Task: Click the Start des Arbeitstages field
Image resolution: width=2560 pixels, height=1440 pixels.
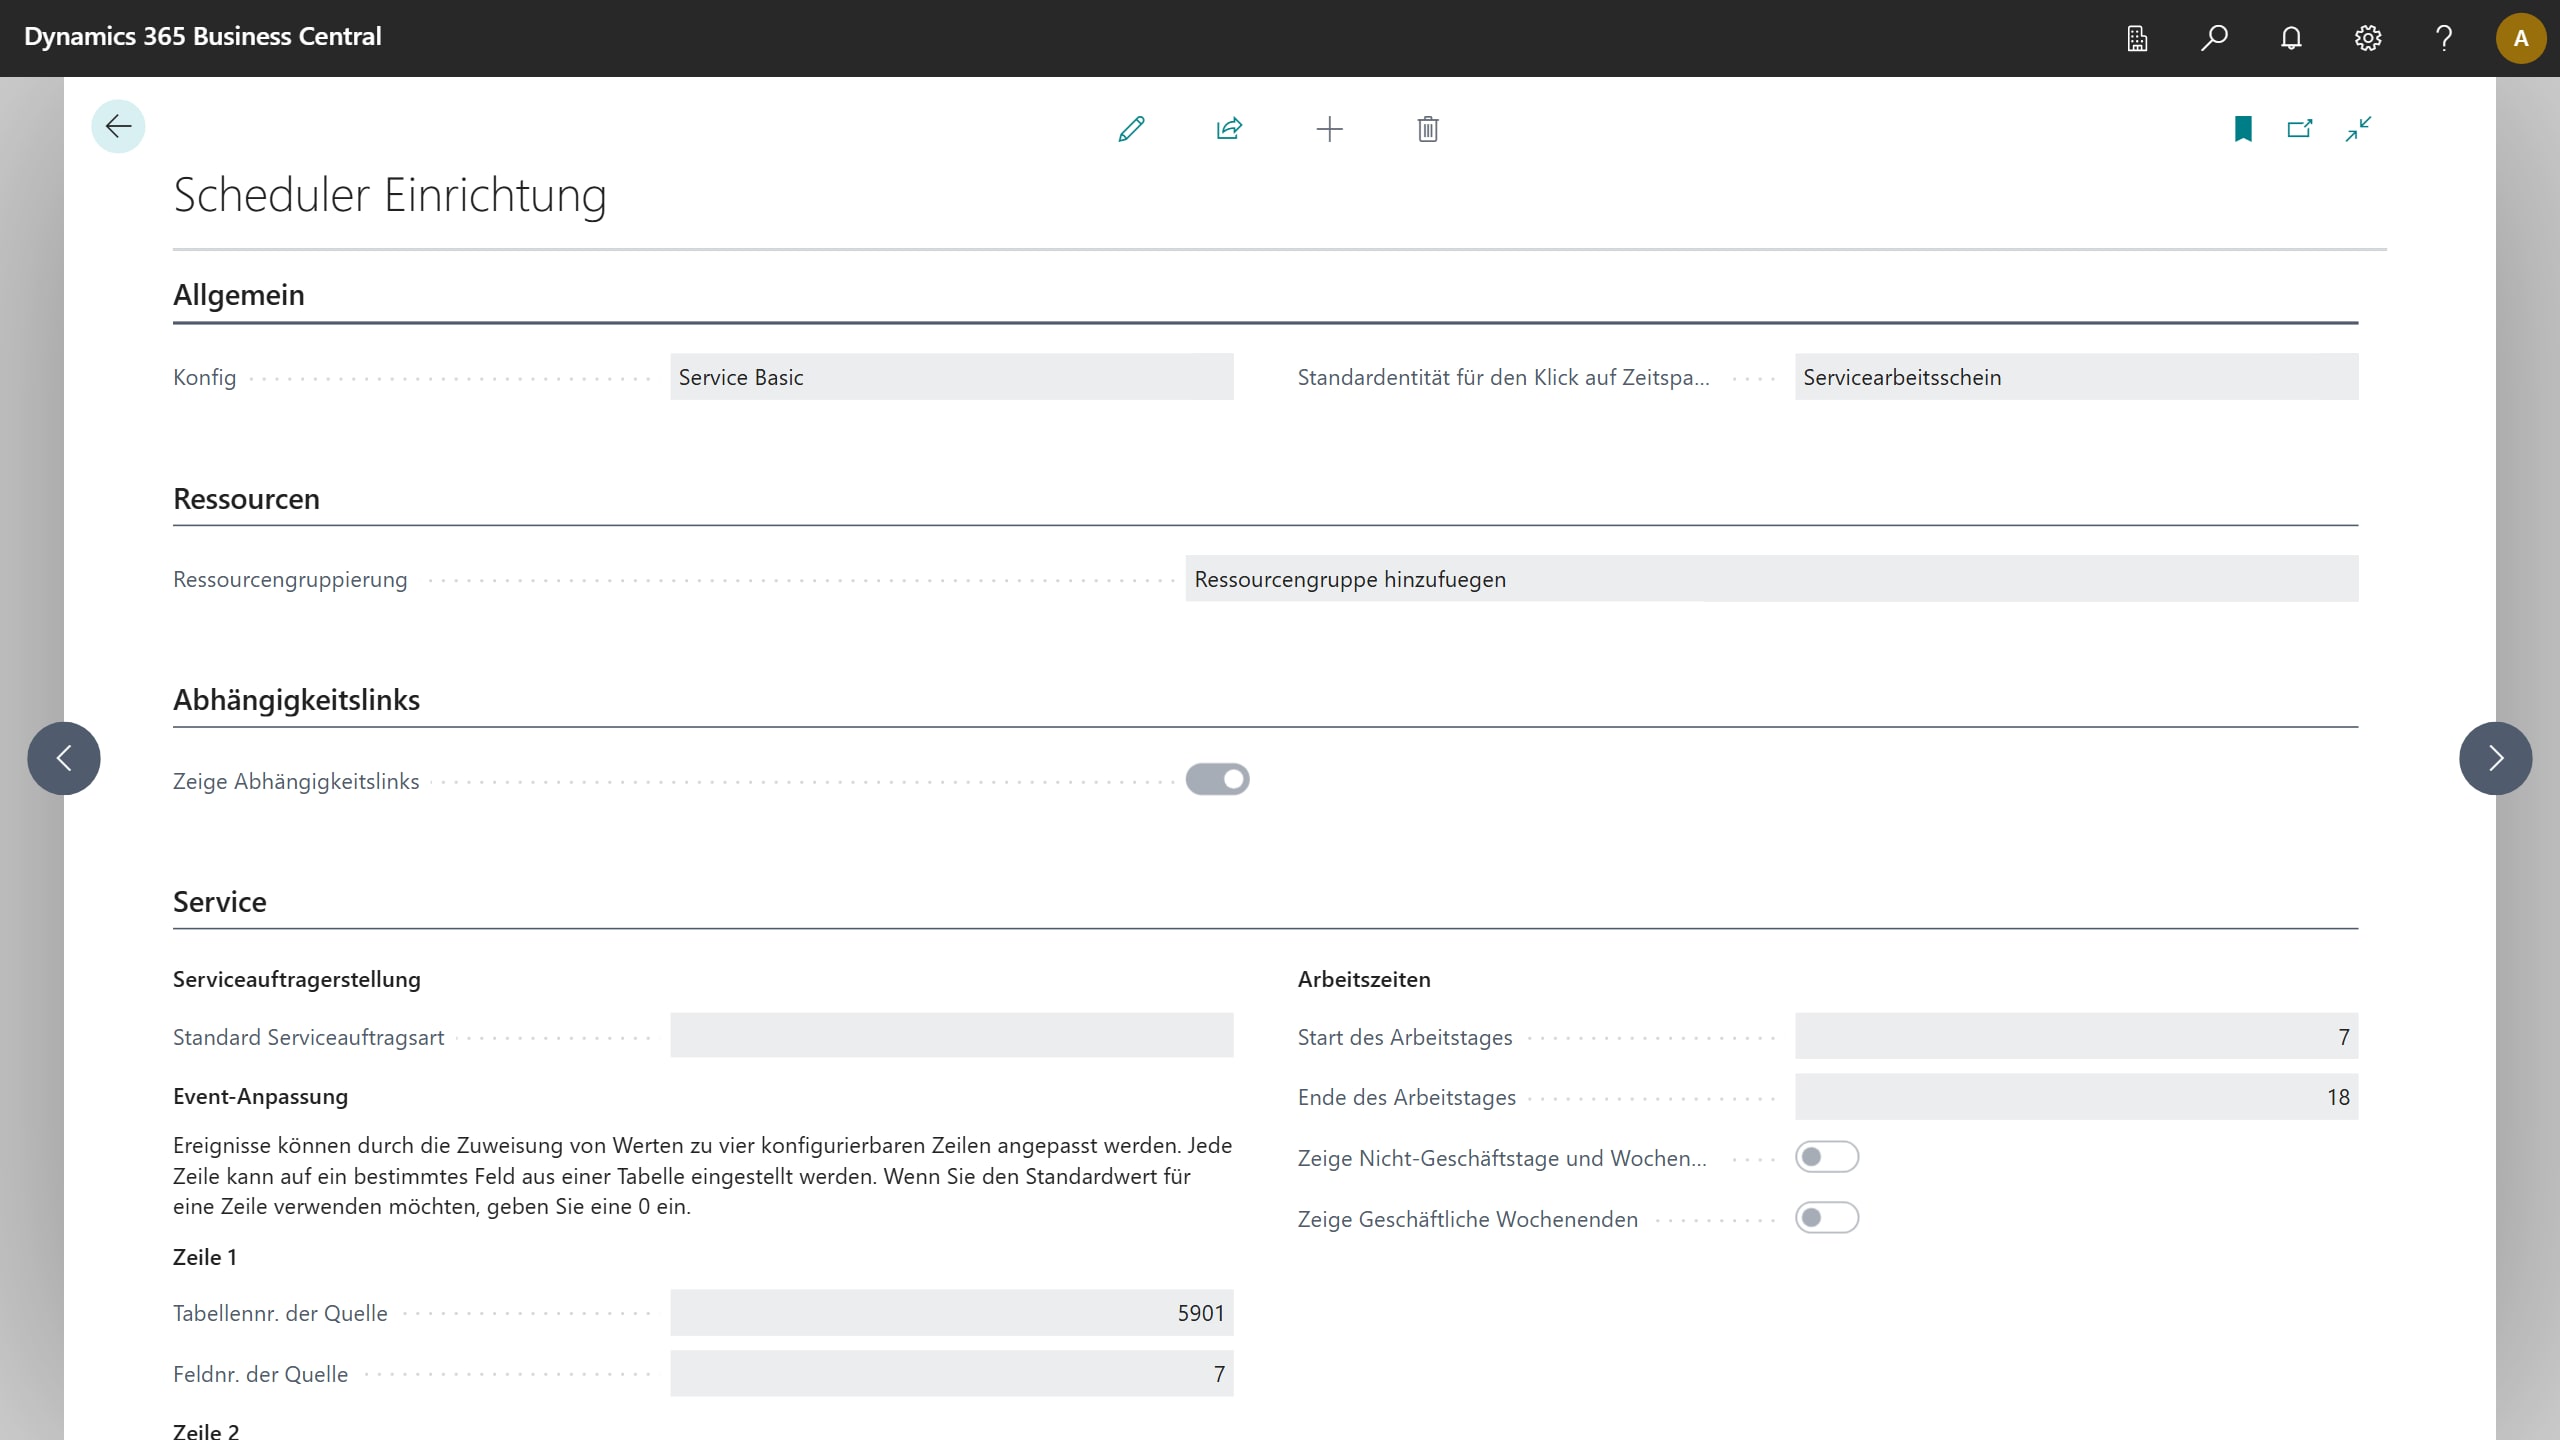Action: [x=2076, y=1036]
